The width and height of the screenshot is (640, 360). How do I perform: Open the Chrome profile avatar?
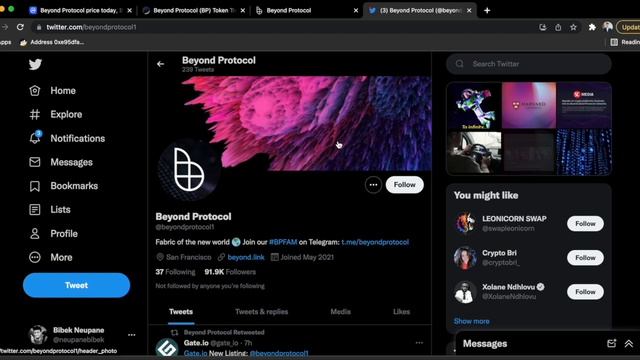pos(608,27)
